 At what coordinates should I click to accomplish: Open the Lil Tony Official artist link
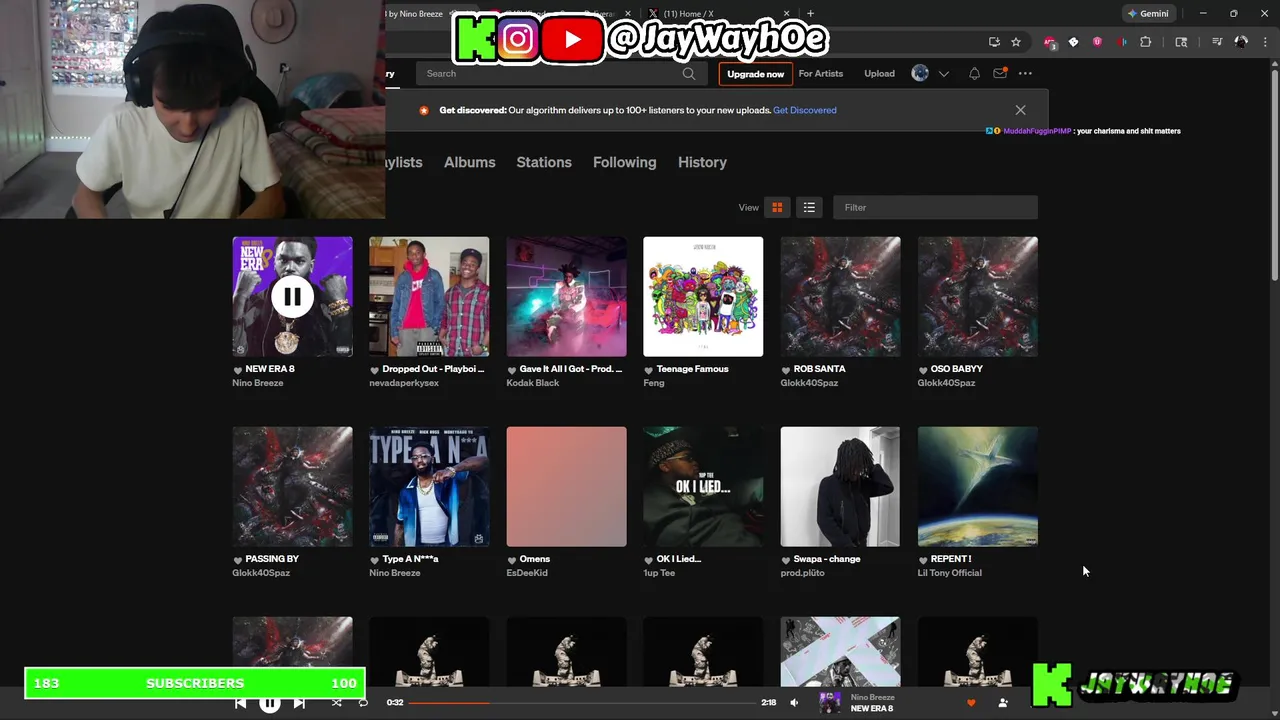tap(950, 573)
